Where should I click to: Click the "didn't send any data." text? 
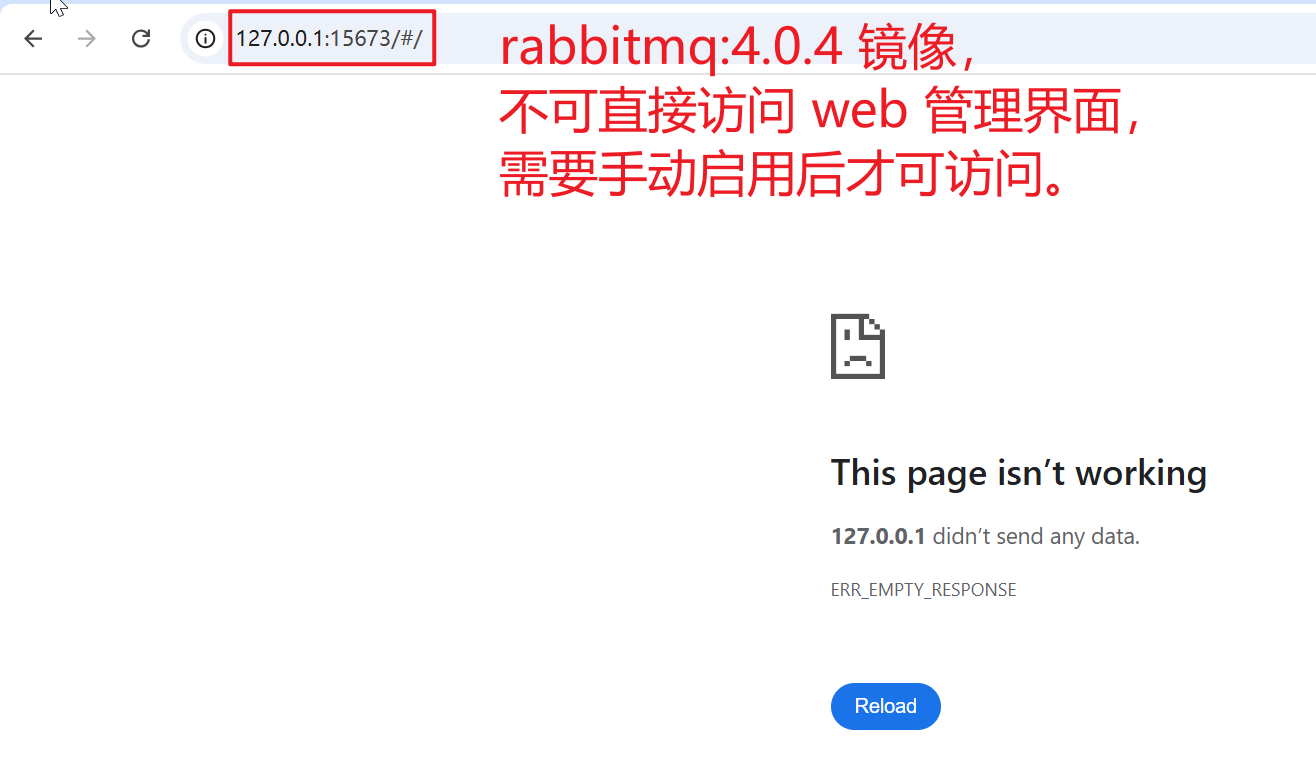(x=1036, y=536)
